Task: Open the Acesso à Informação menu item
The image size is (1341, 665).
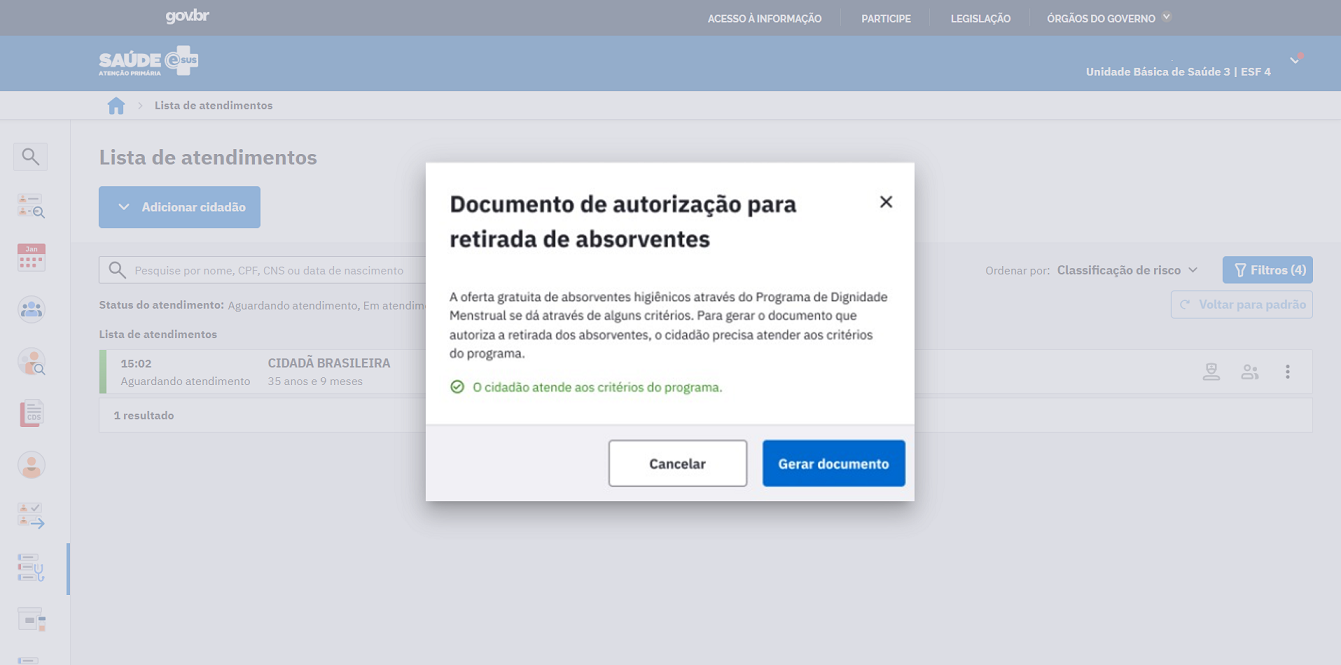Action: click(764, 18)
